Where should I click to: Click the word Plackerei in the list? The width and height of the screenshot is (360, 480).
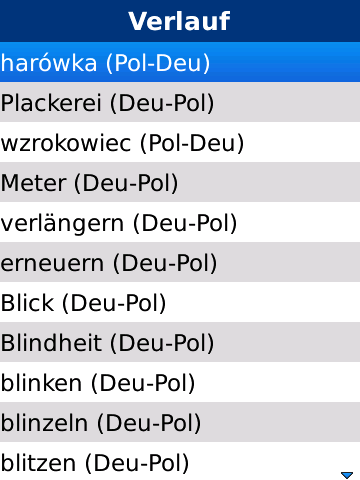[x=51, y=103]
